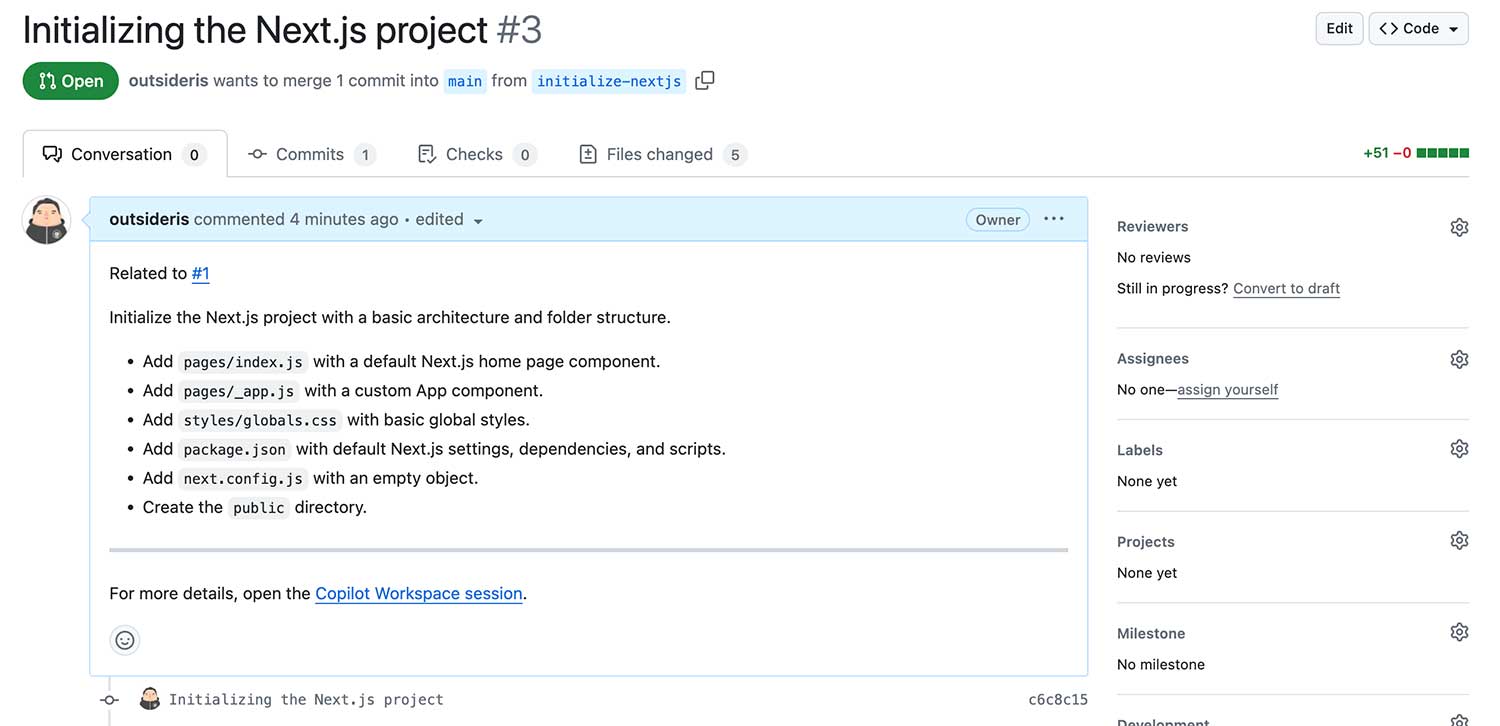Image resolution: width=1500 pixels, height=726 pixels.
Task: Open the Copilot Workspace session link
Action: pyautogui.click(x=419, y=593)
